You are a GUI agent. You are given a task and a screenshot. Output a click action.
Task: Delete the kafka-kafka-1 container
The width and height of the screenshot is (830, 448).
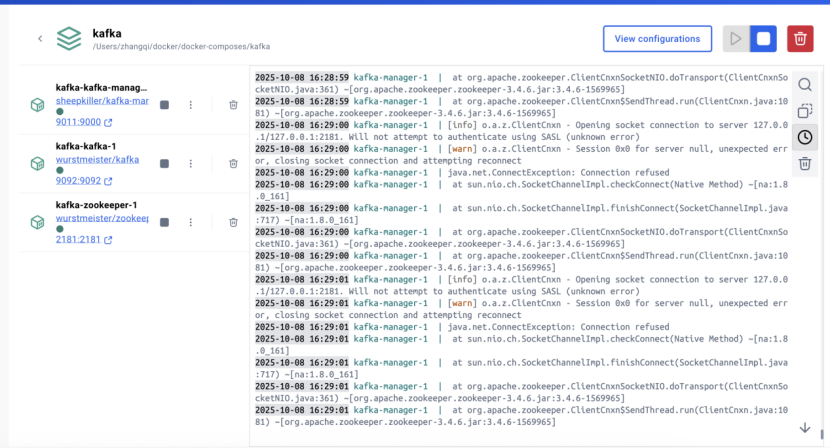pyautogui.click(x=233, y=164)
